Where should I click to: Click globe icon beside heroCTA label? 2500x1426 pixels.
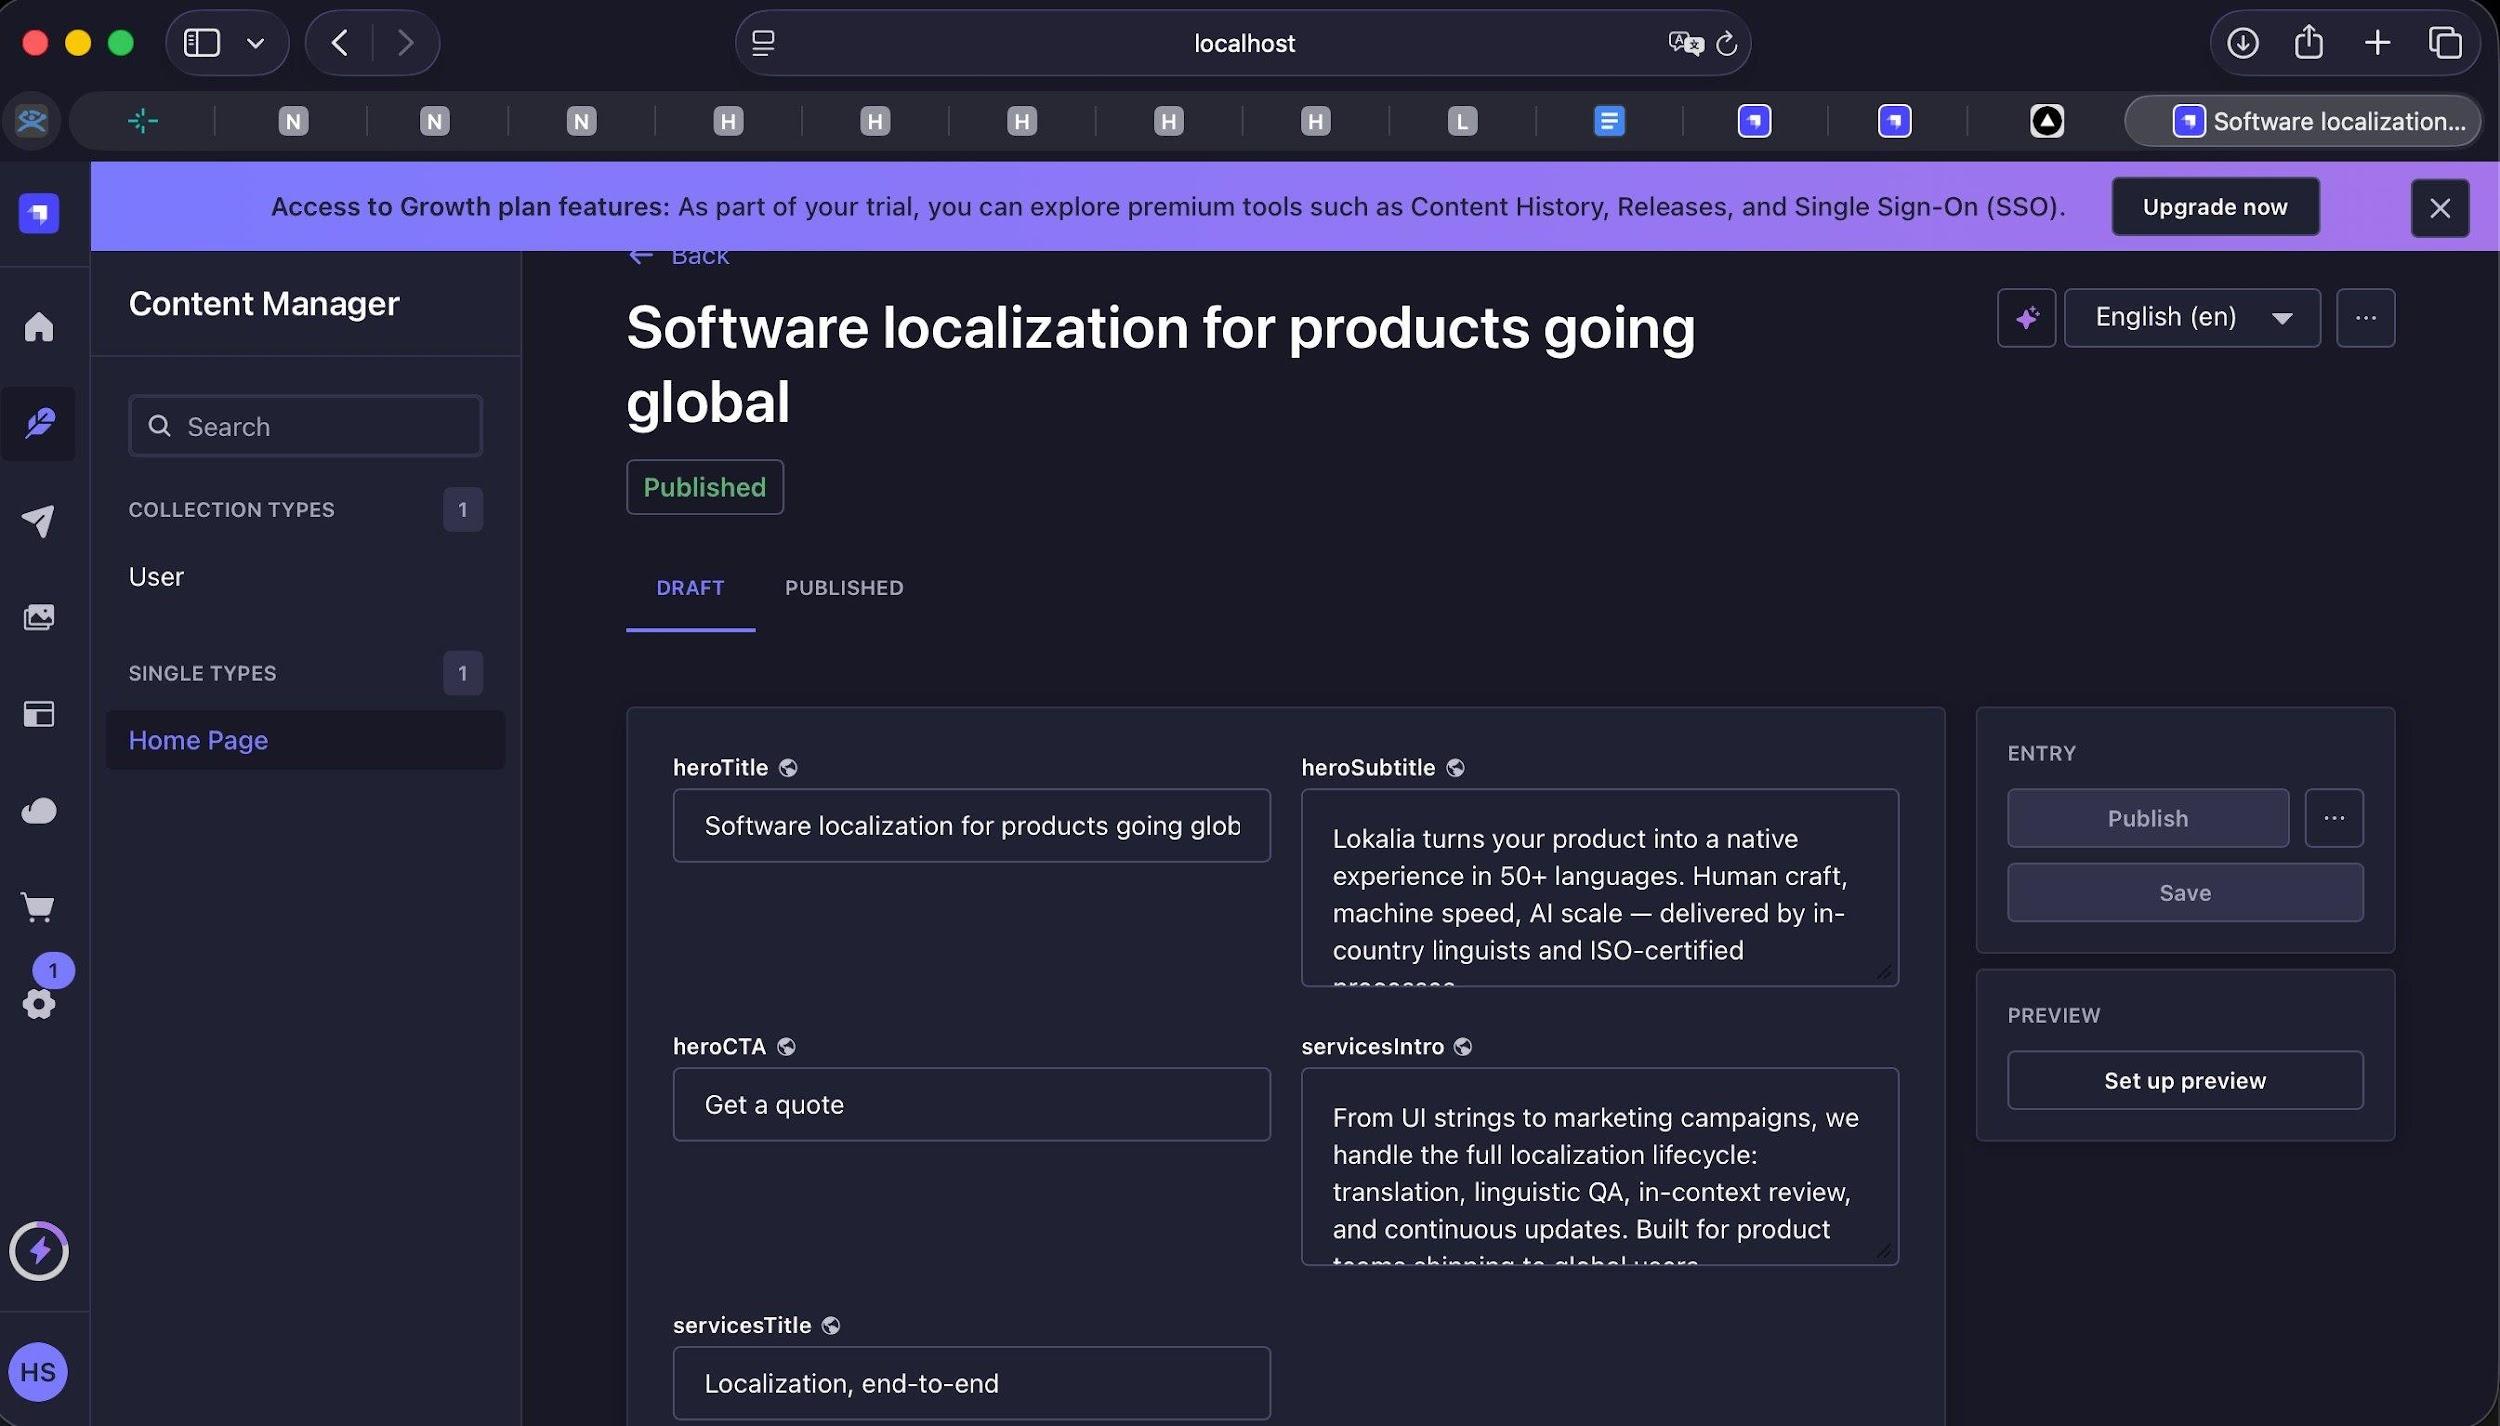(786, 1046)
